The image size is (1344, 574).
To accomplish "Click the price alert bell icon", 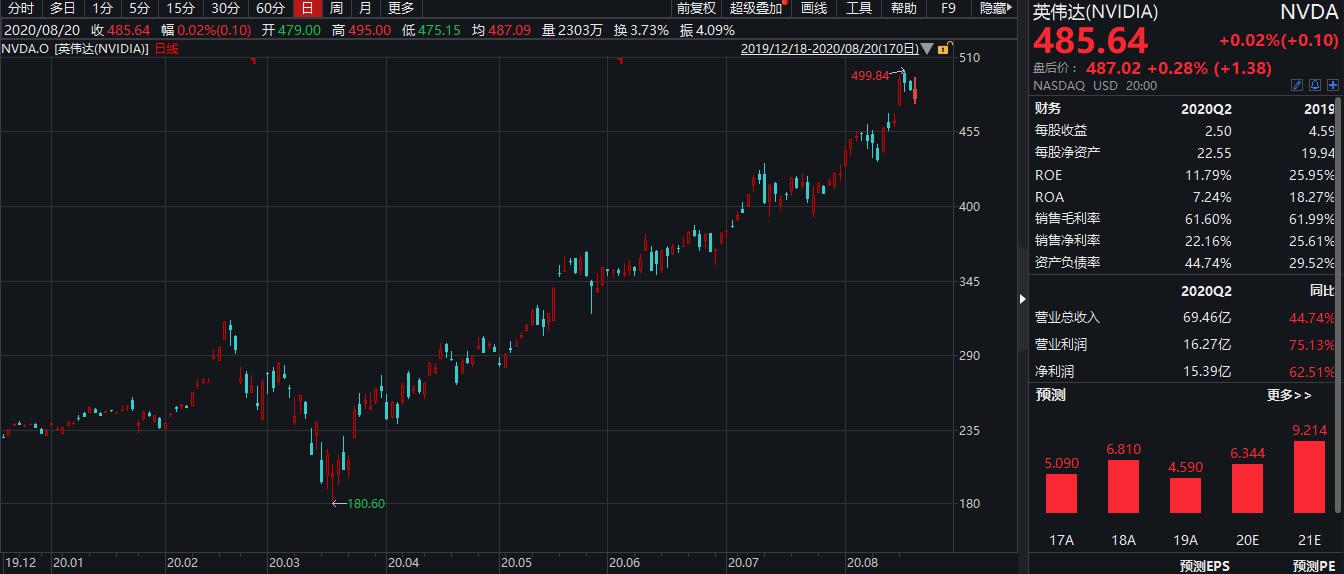I will pyautogui.click(x=1315, y=85).
